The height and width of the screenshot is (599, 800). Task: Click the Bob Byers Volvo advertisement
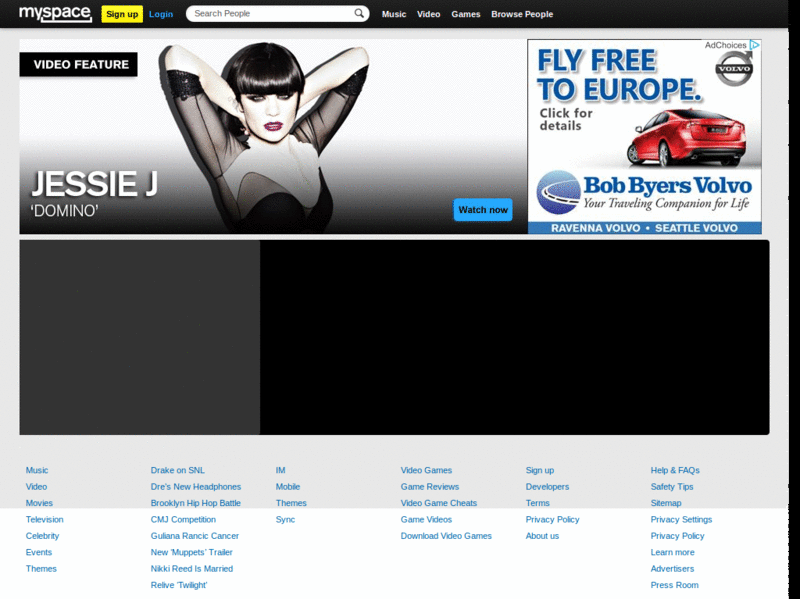coord(644,137)
